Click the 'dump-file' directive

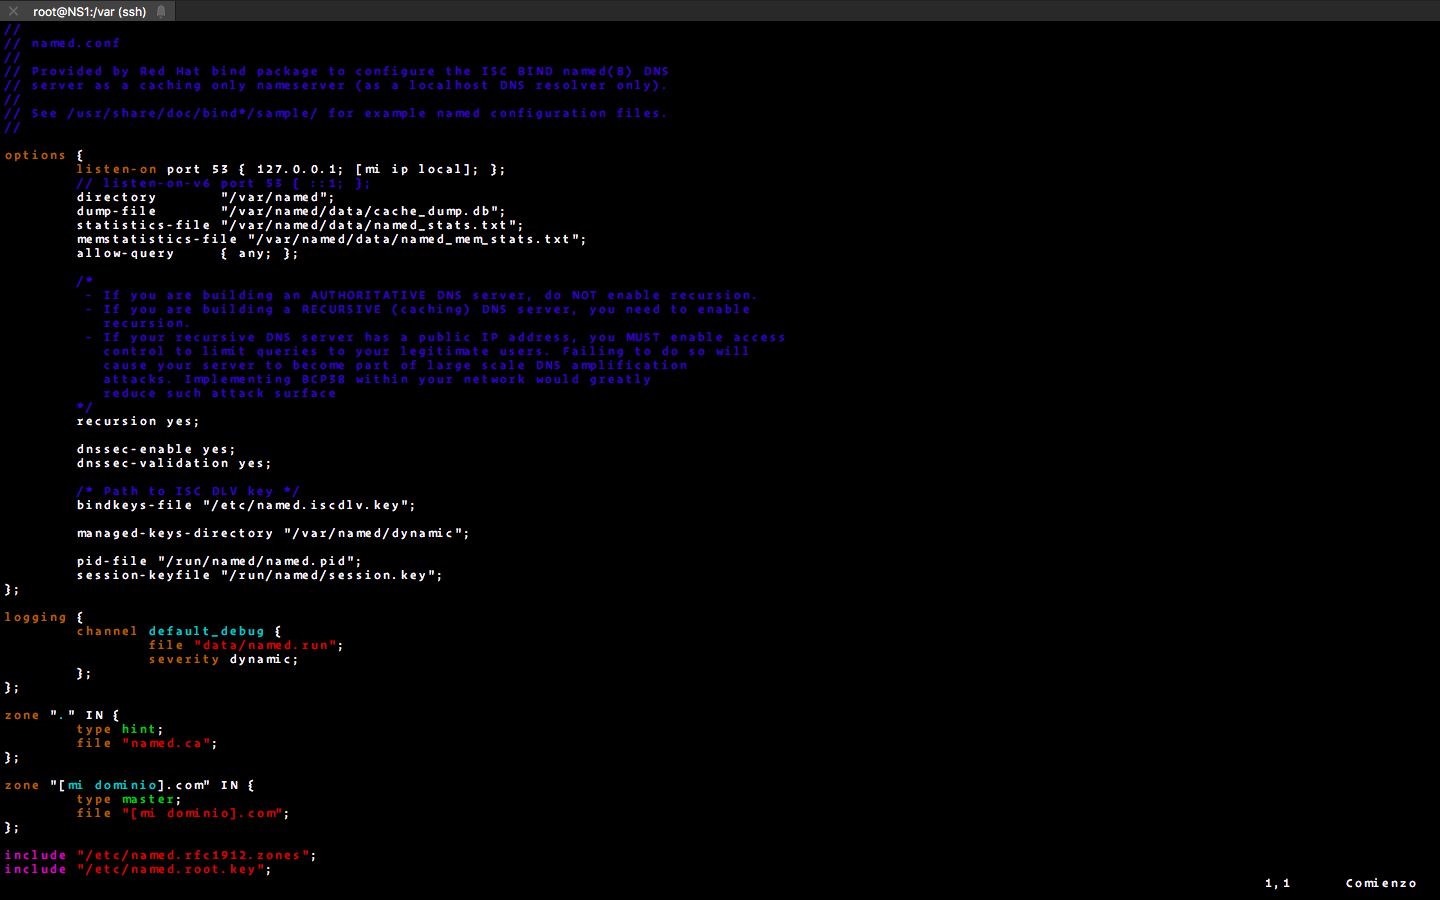(116, 211)
